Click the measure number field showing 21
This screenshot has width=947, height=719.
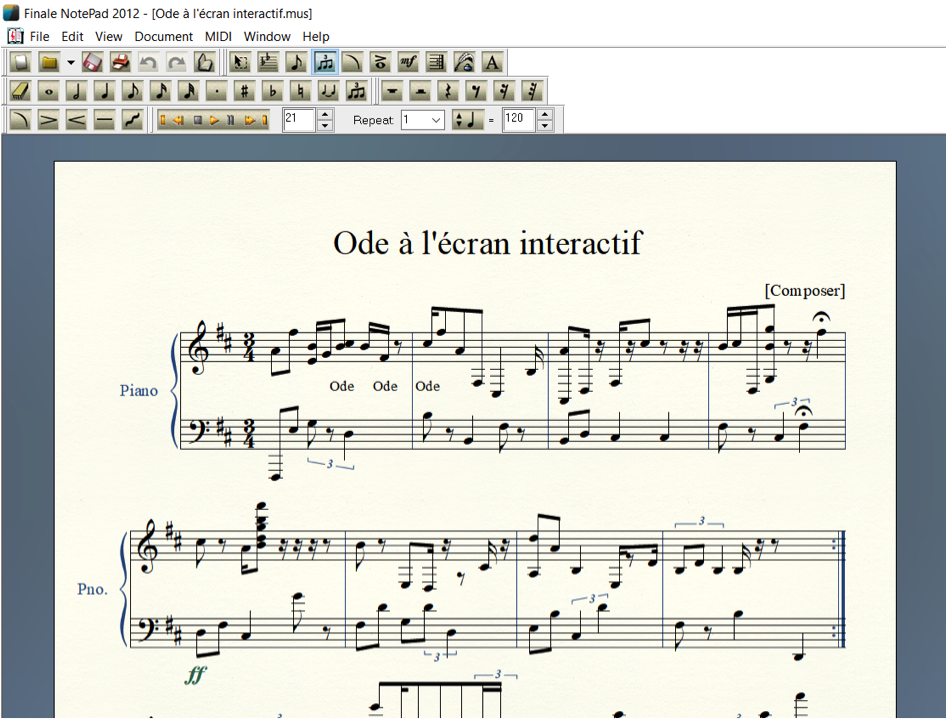pyautogui.click(x=297, y=119)
